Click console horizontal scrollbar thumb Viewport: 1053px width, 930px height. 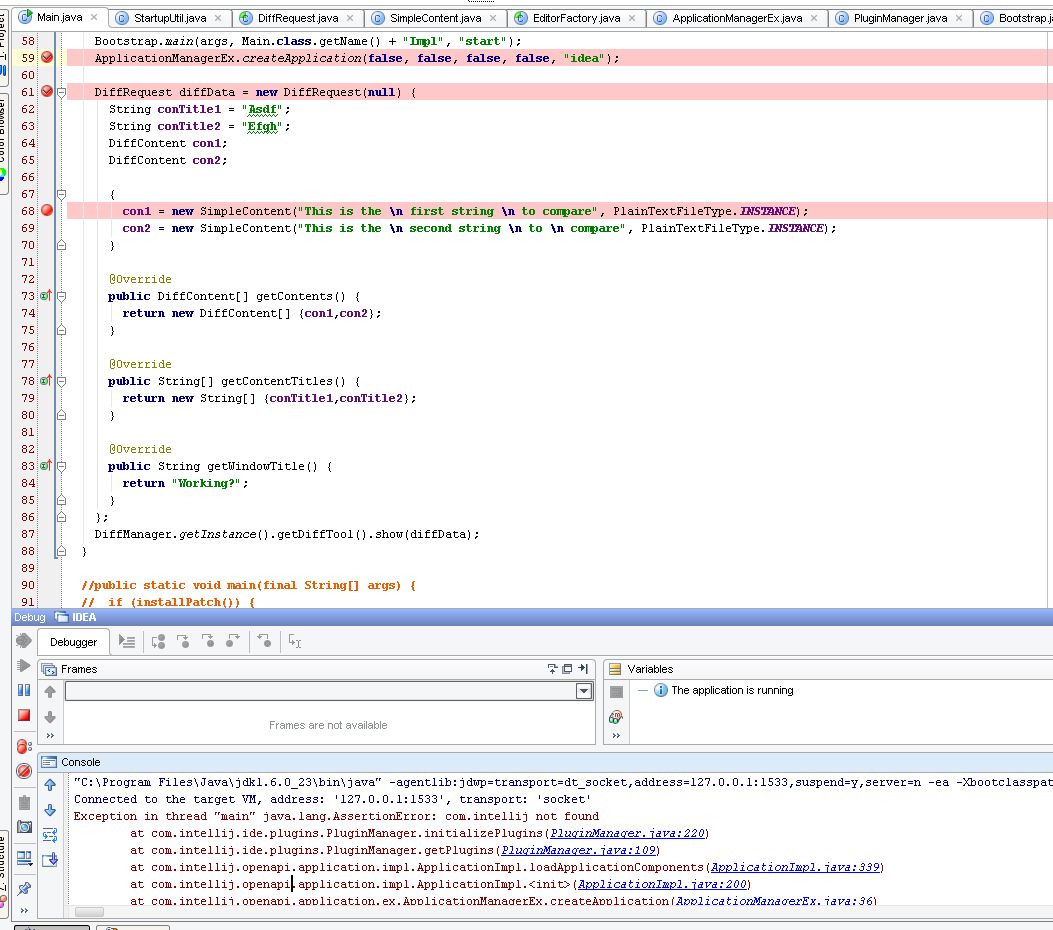click(x=89, y=912)
